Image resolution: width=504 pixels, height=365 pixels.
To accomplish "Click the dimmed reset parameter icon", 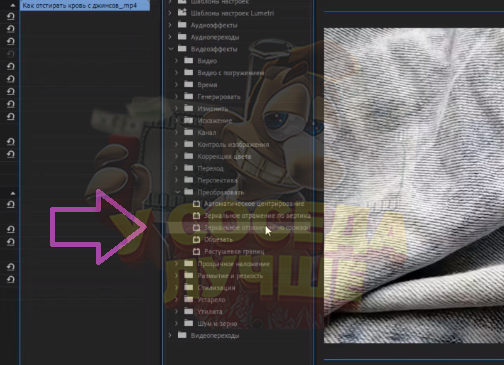I will pos(11,54).
